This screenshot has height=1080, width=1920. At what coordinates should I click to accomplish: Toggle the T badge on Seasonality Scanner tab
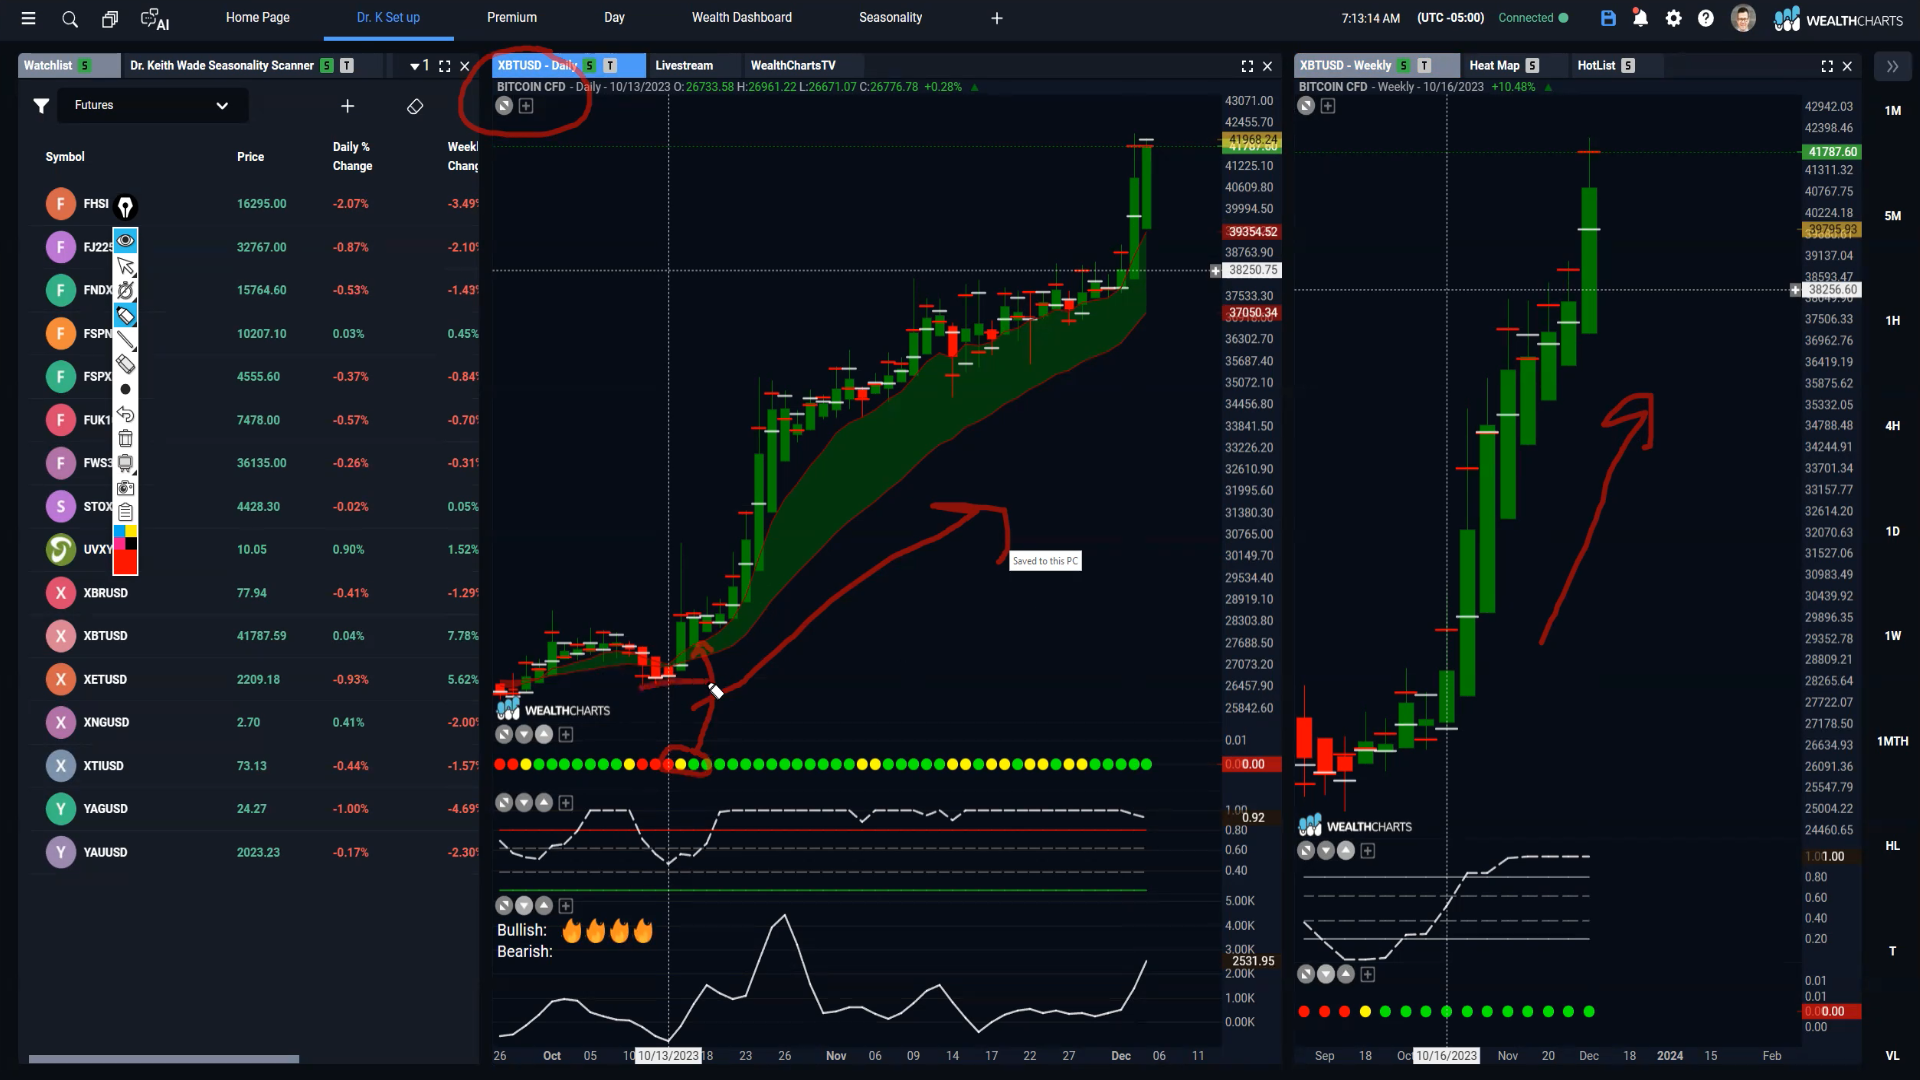tap(347, 66)
